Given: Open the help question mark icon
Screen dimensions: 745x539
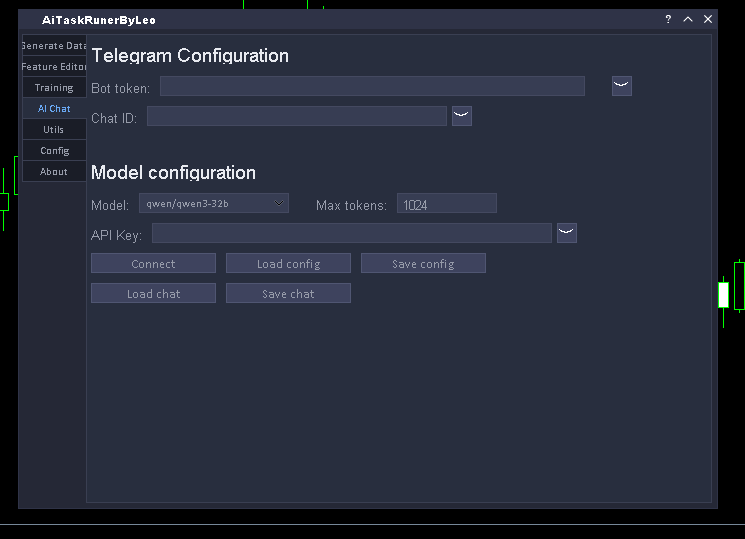Looking at the screenshot, I should 668,19.
